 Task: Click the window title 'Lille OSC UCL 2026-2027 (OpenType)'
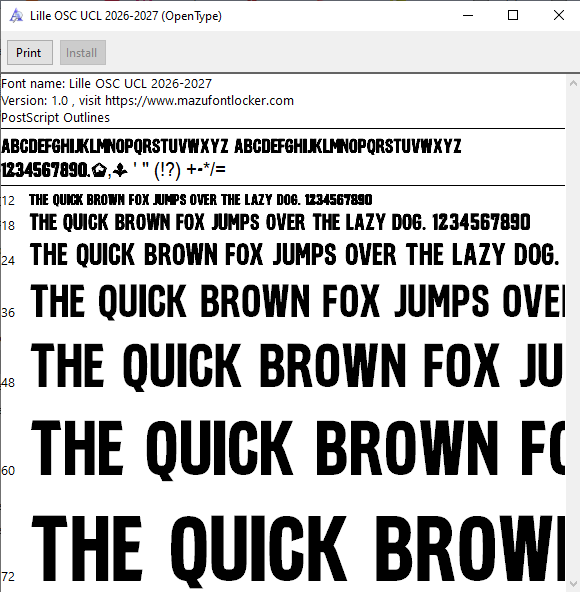click(126, 16)
